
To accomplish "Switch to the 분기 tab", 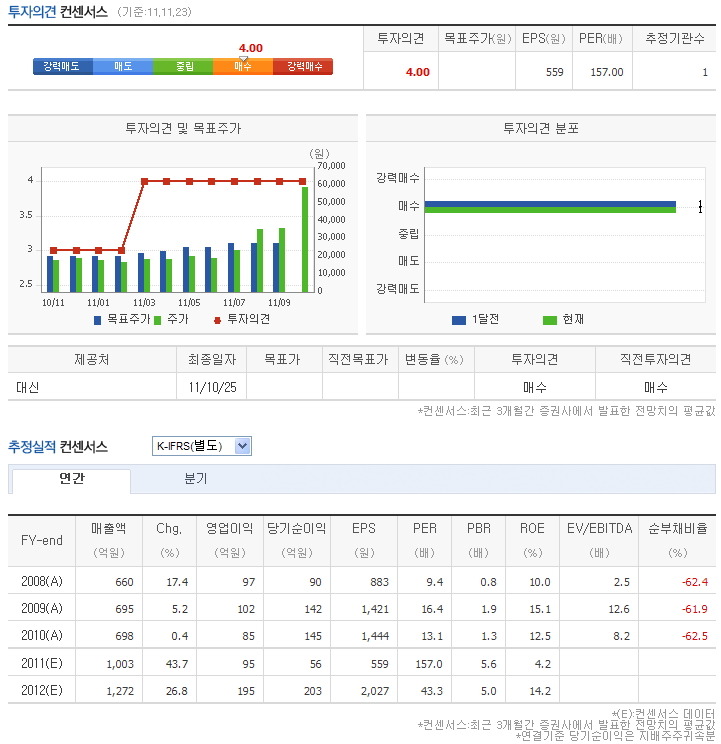I will 195,479.
